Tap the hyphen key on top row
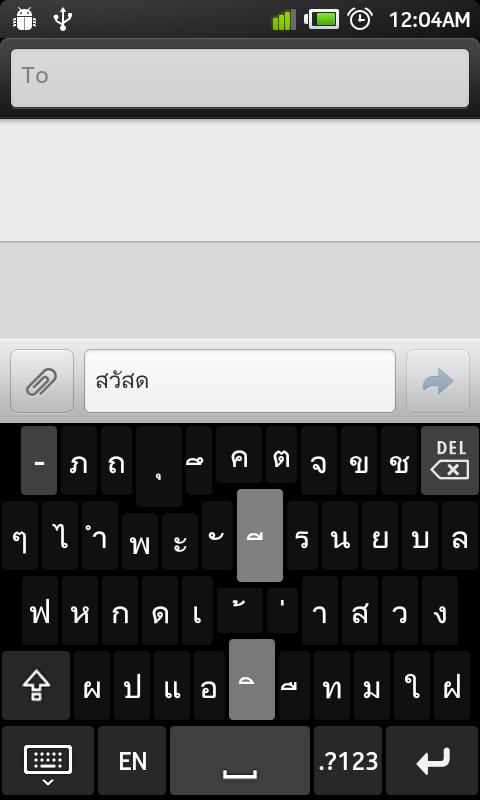This screenshot has width=480, height=800. coord(39,461)
